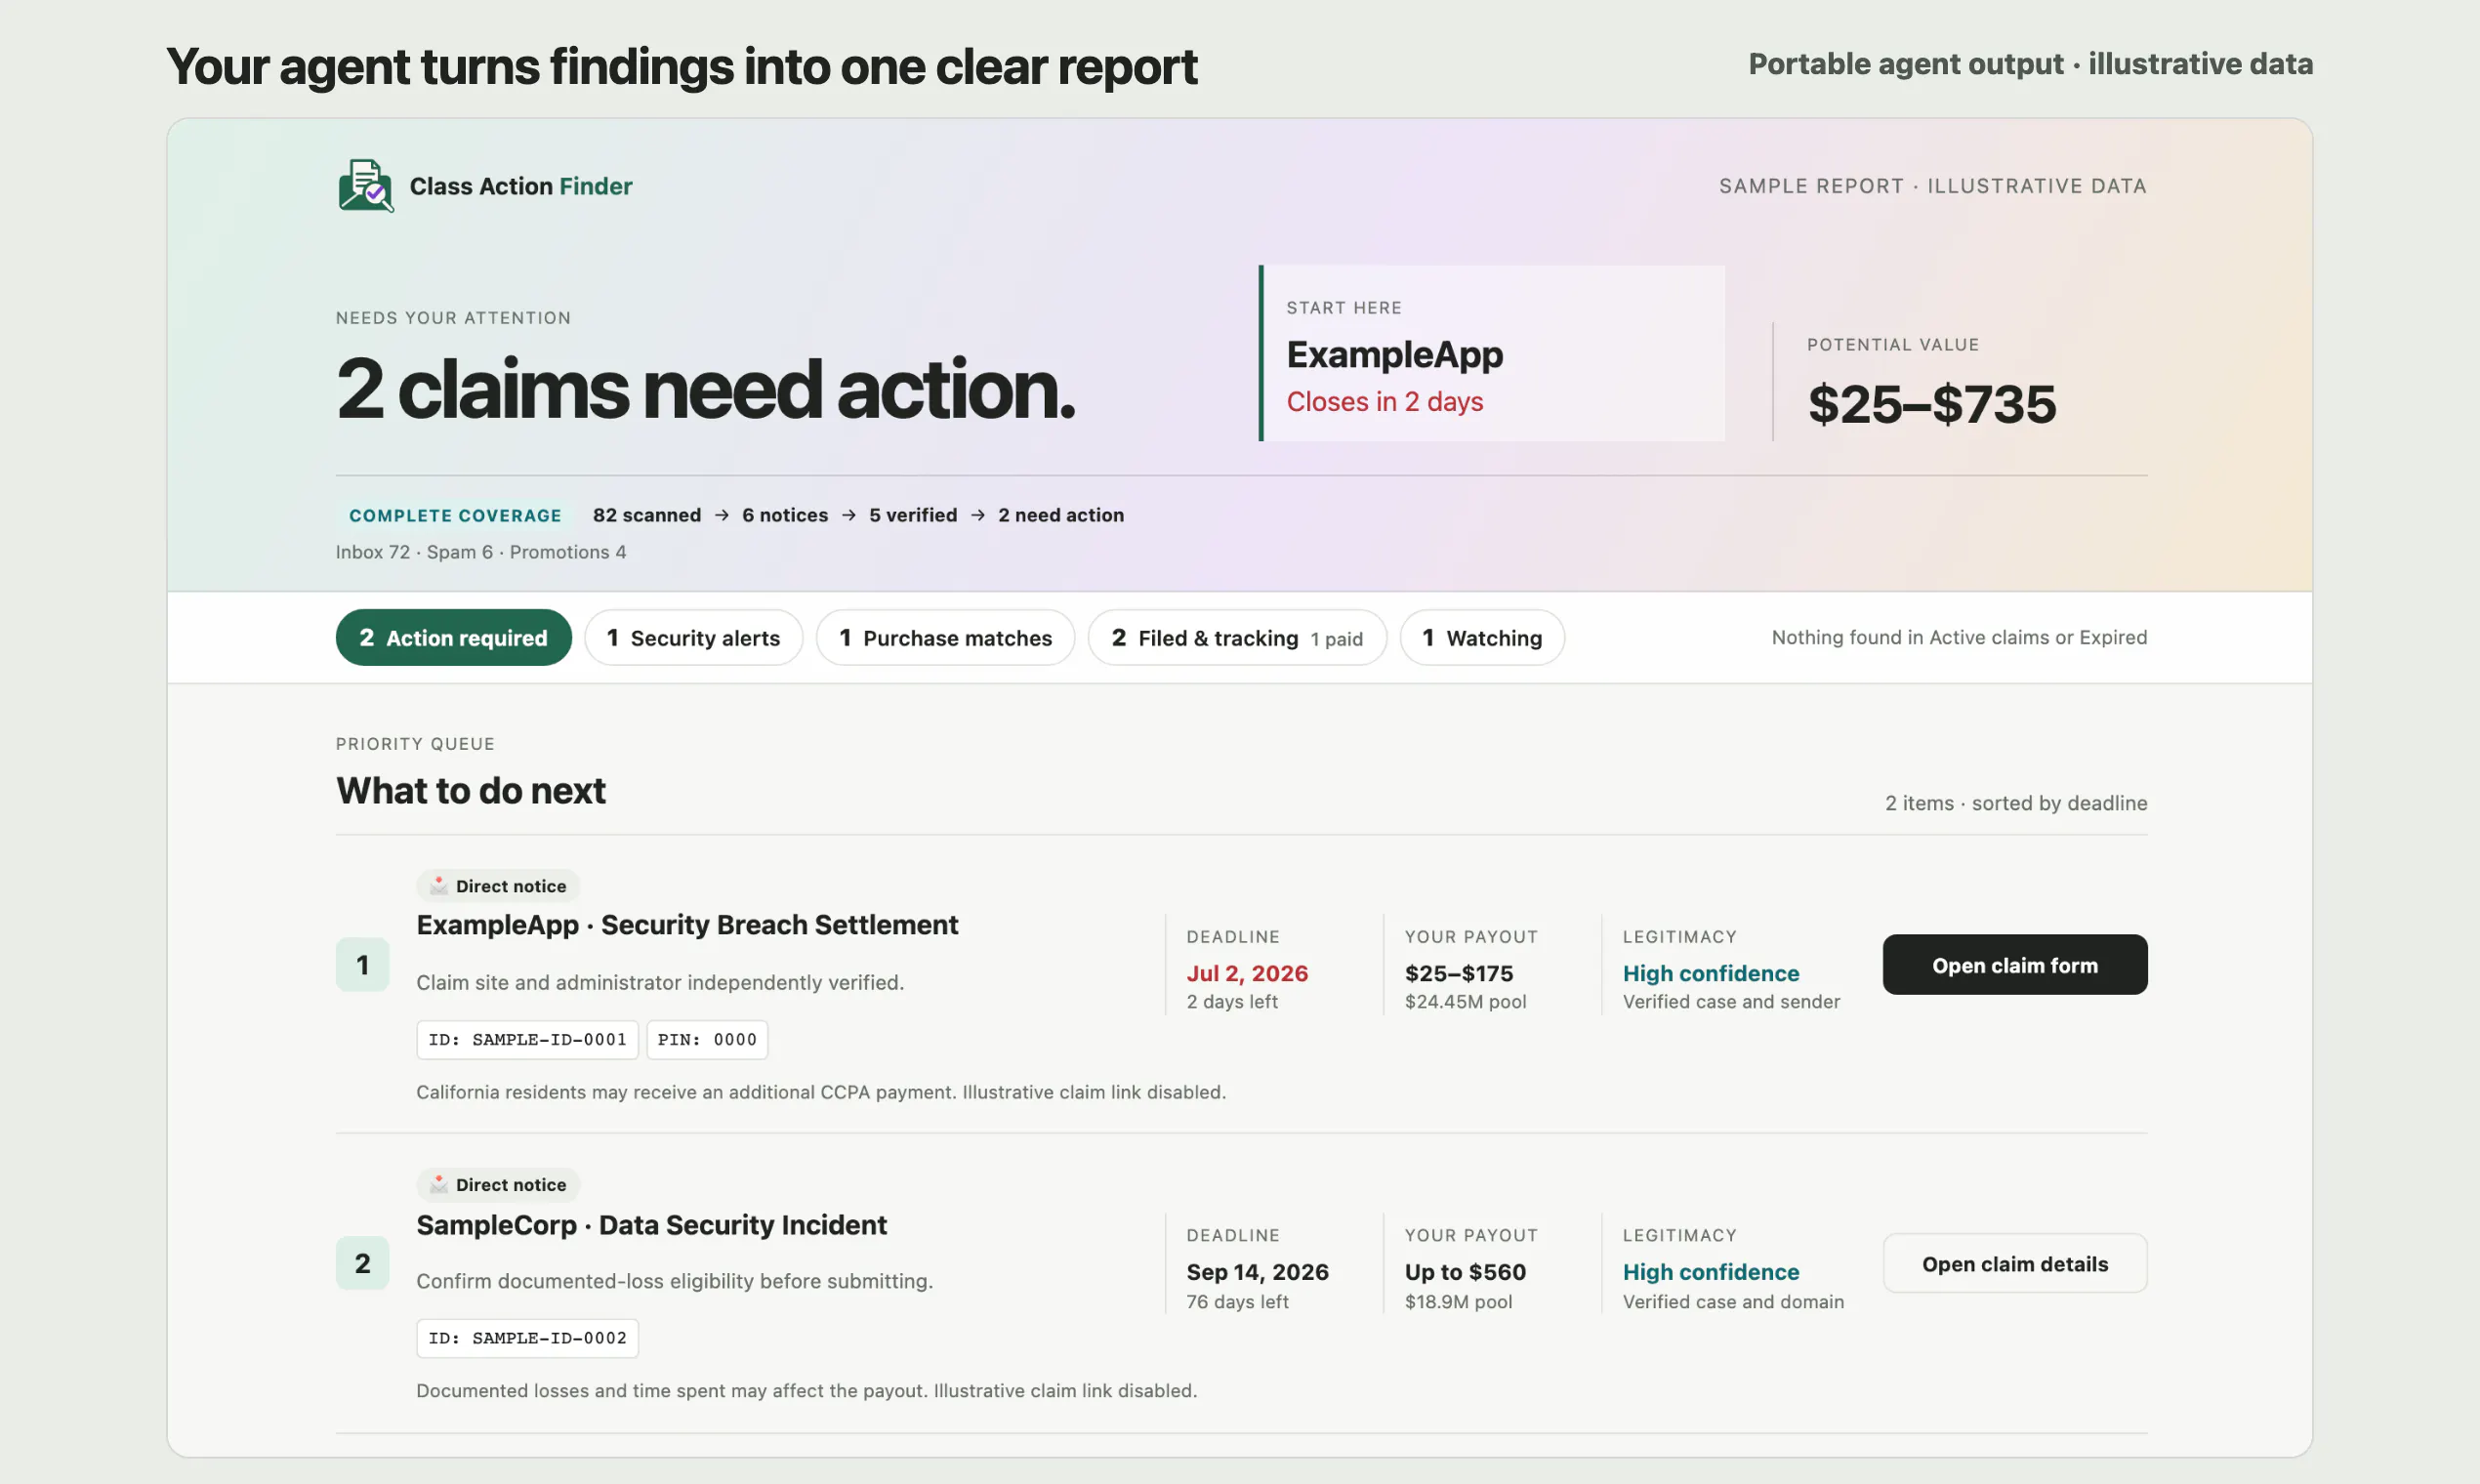The width and height of the screenshot is (2480, 1484).
Task: Click High confidence for ExampleApp
Action: tap(1711, 973)
